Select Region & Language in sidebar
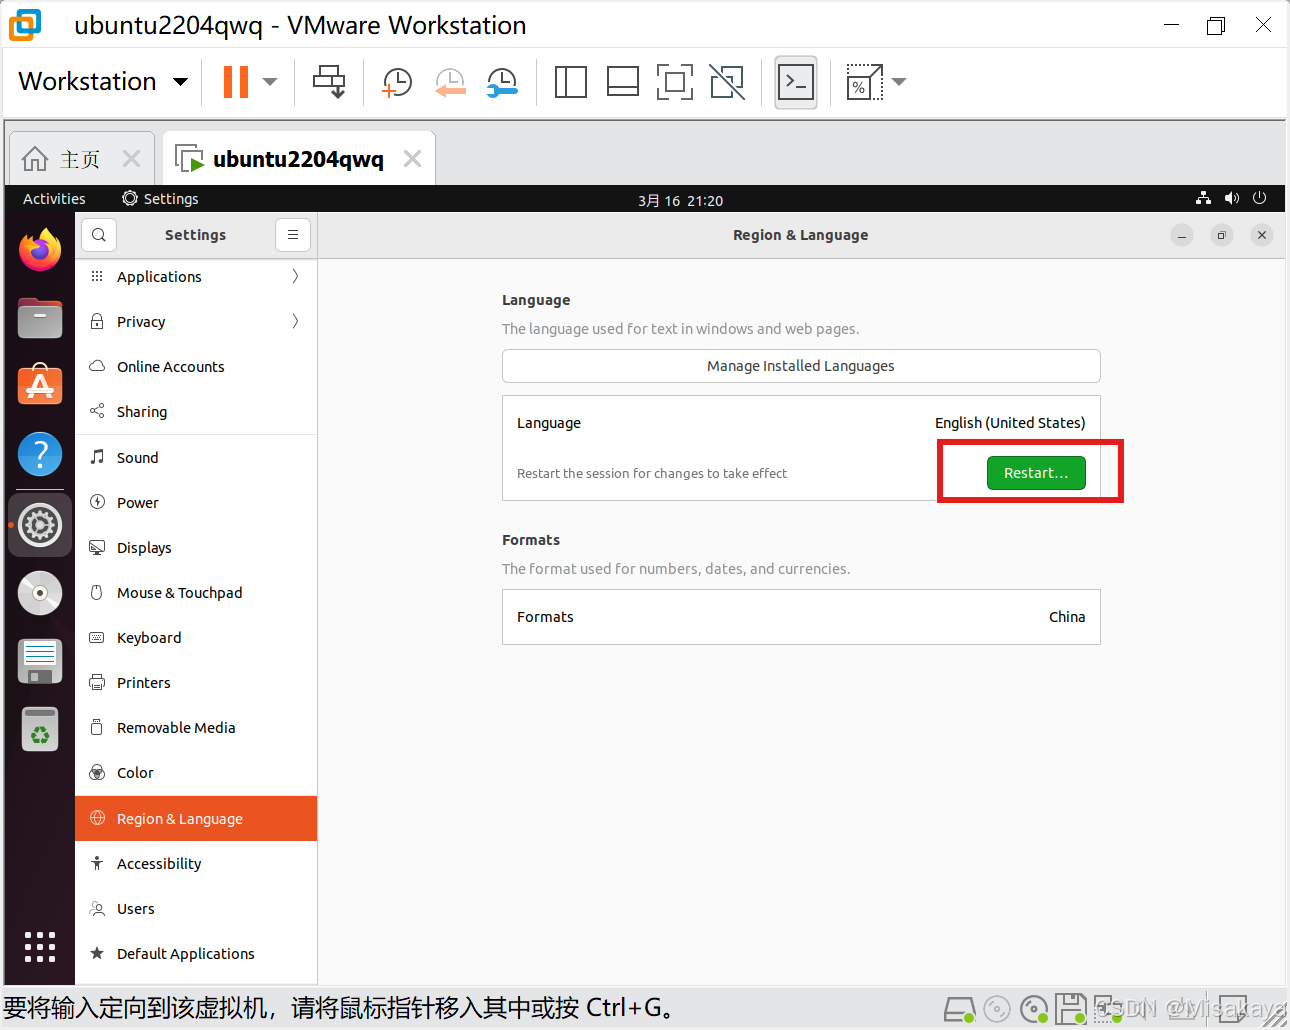 point(196,819)
